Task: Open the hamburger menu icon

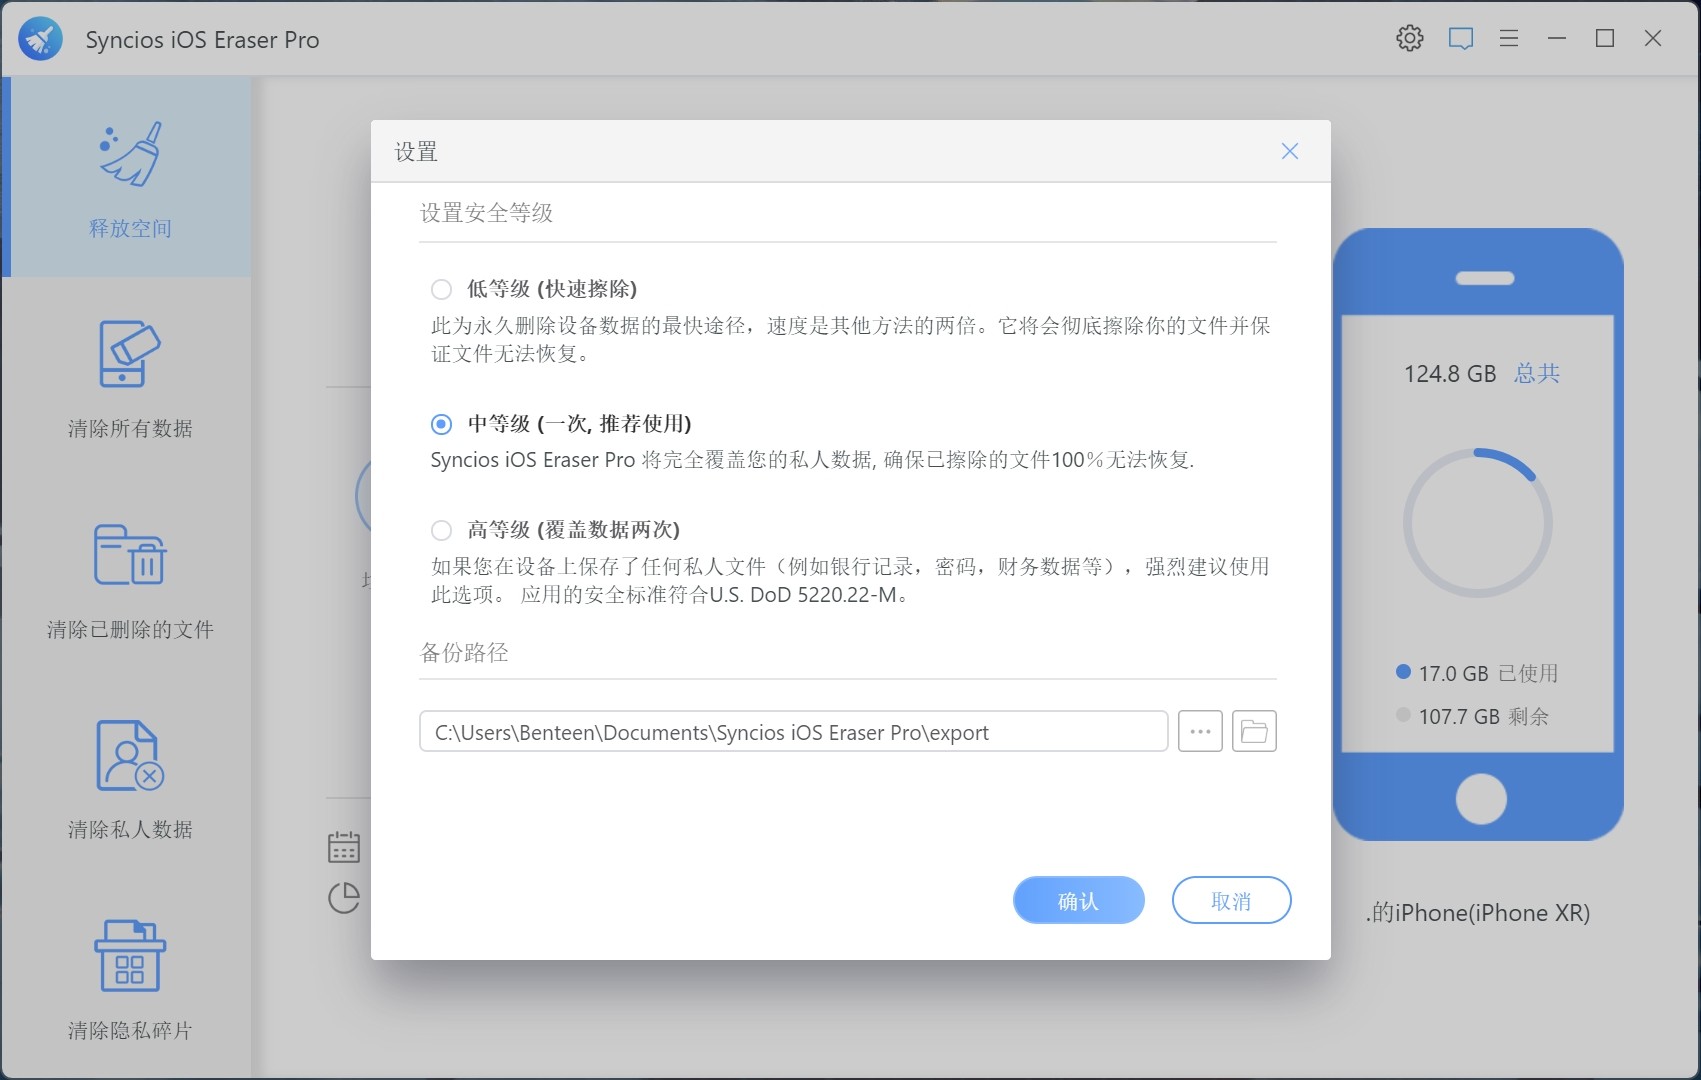Action: tap(1509, 38)
